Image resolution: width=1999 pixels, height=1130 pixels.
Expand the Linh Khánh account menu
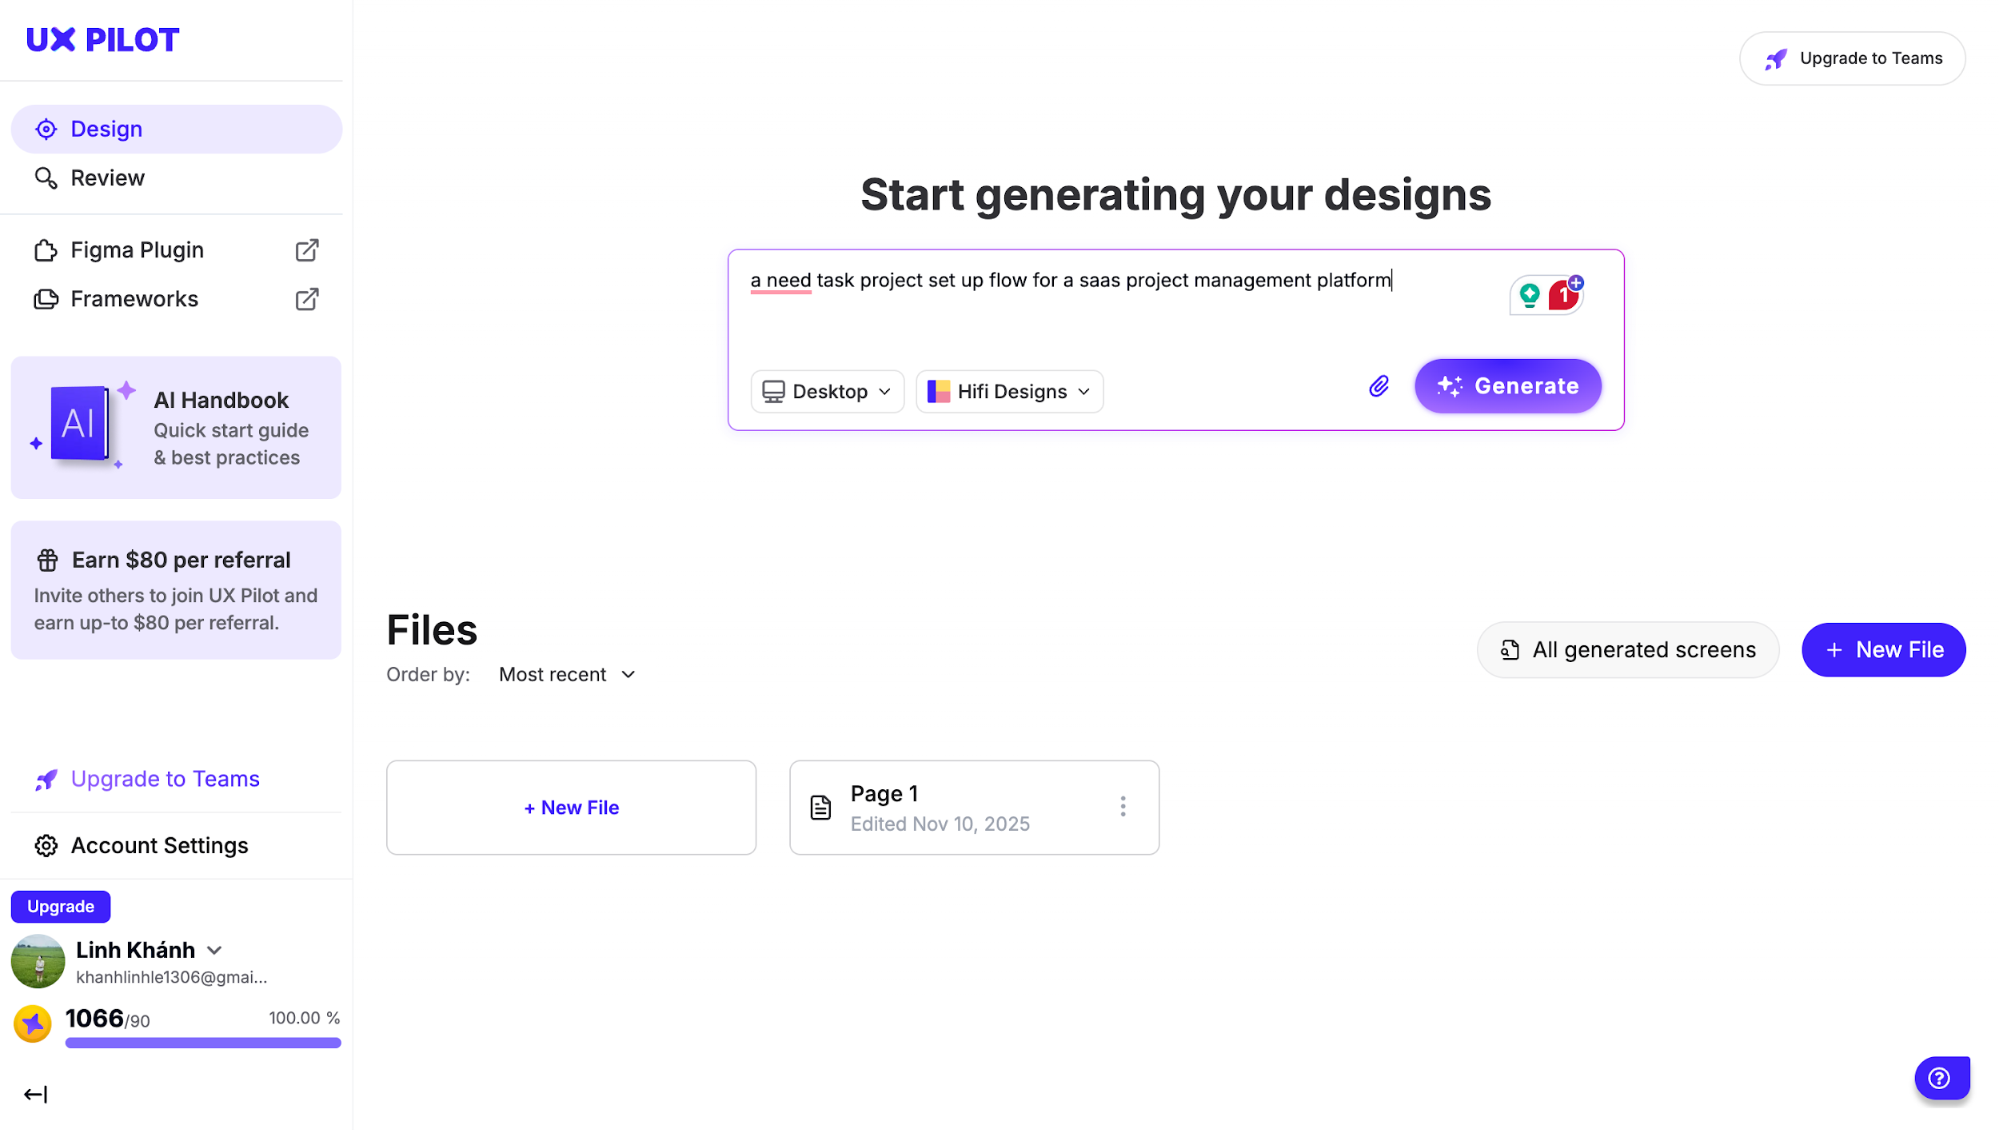(214, 950)
